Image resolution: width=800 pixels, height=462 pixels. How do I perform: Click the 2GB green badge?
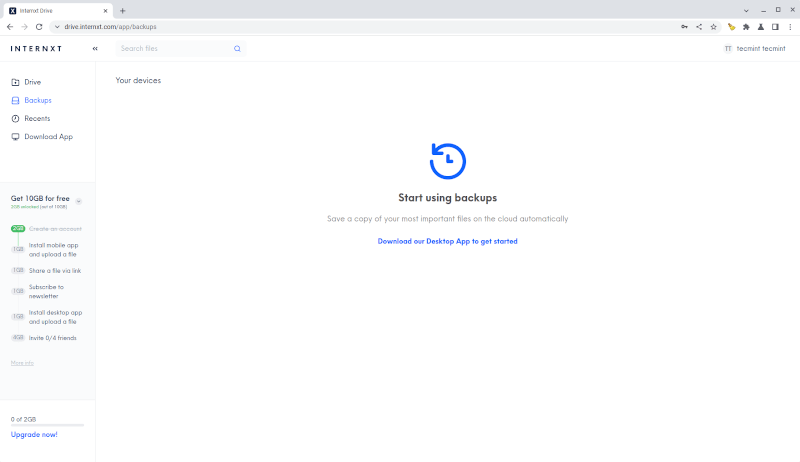click(x=18, y=228)
